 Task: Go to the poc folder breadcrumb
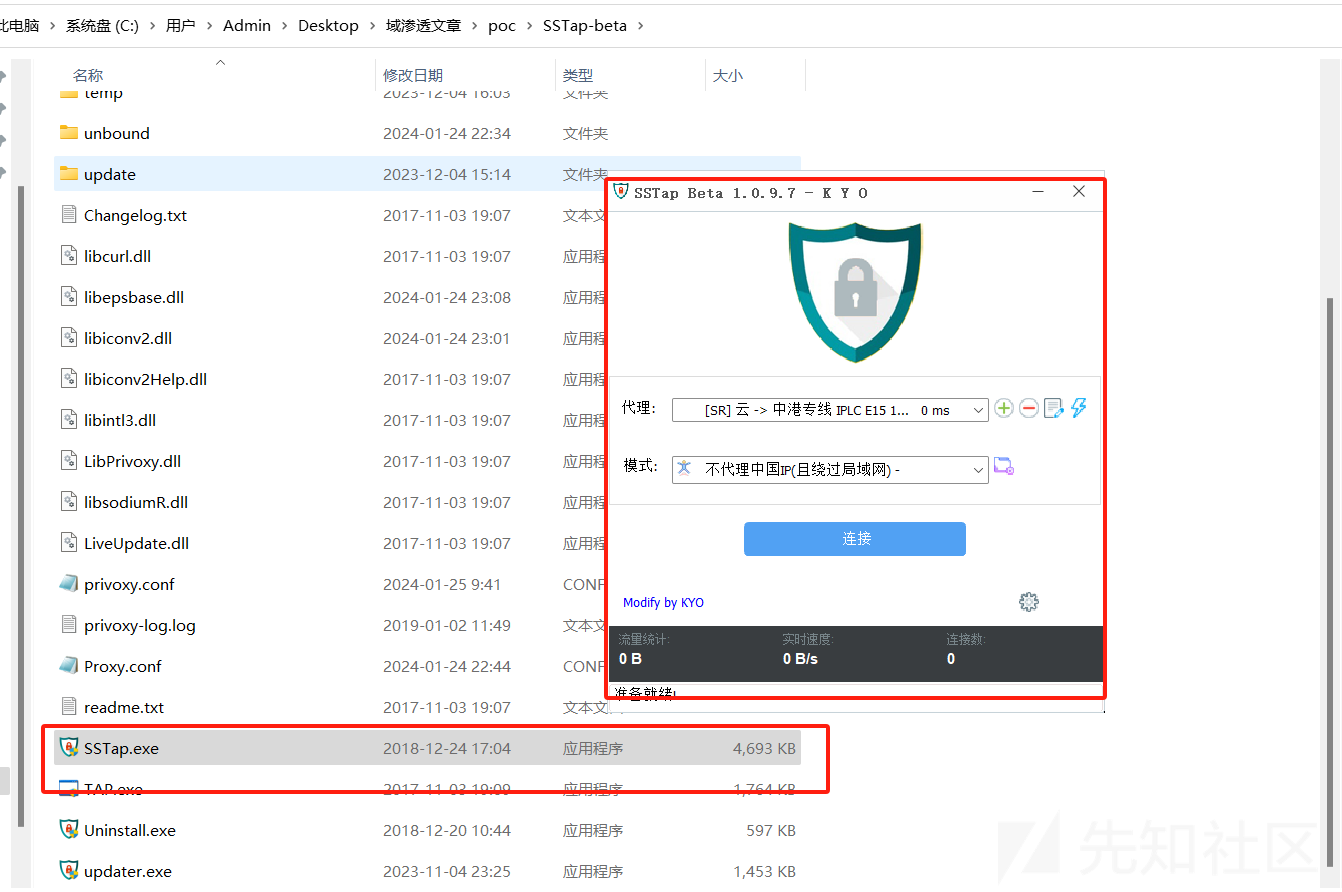[502, 26]
